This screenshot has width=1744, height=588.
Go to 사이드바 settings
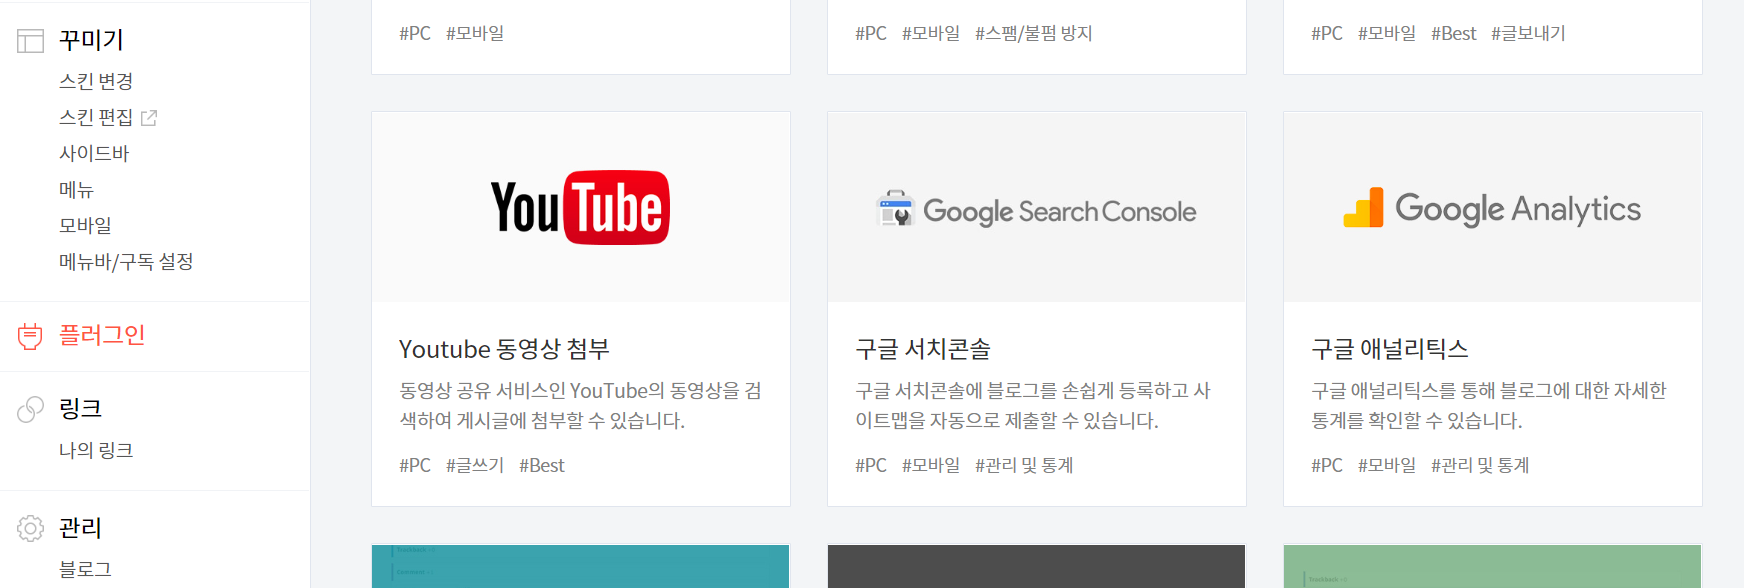click(x=94, y=154)
